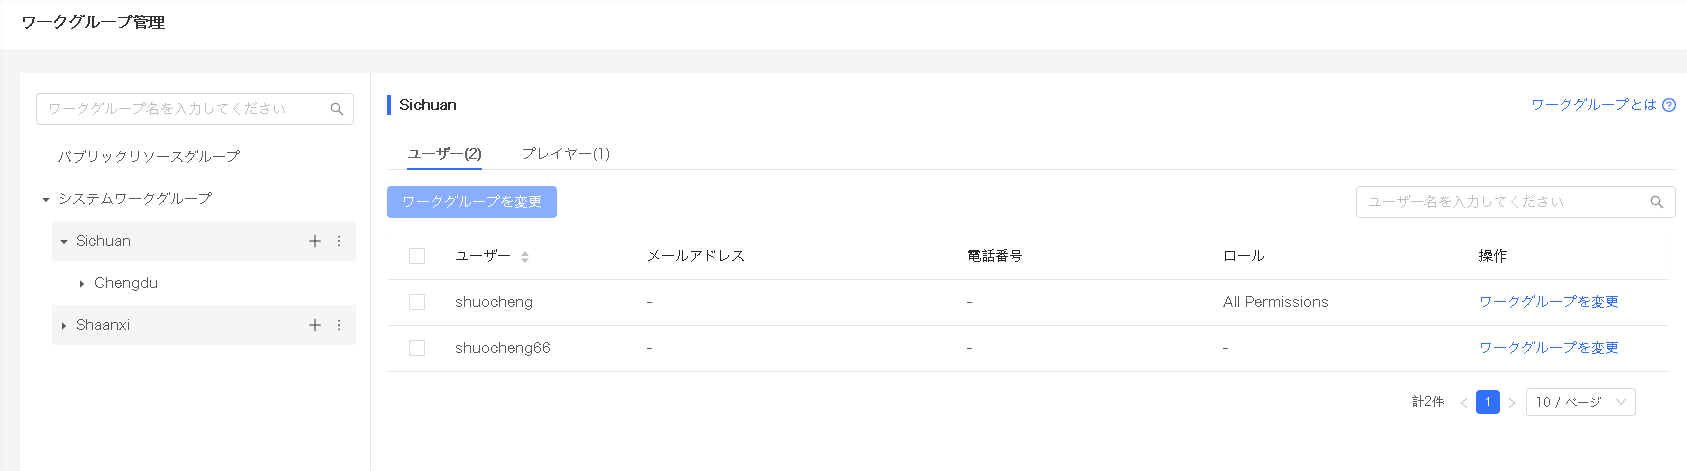Viewport: 1687px width, 471px height.
Task: Open the ワークグループとは help link
Action: [x=1593, y=105]
